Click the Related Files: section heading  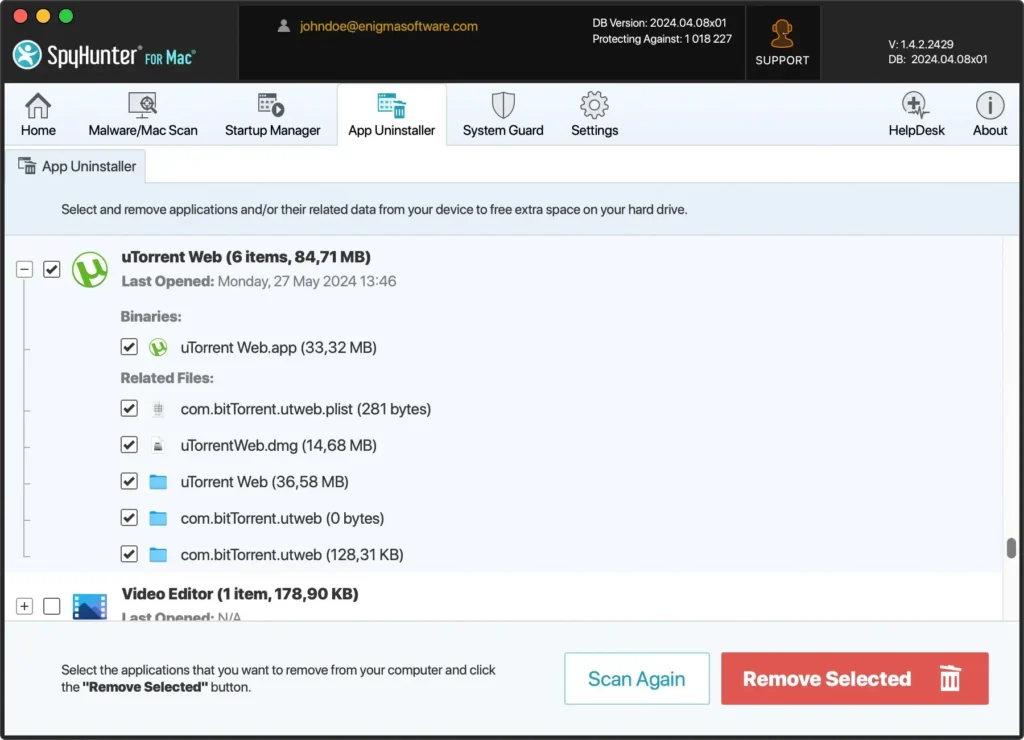(x=167, y=378)
